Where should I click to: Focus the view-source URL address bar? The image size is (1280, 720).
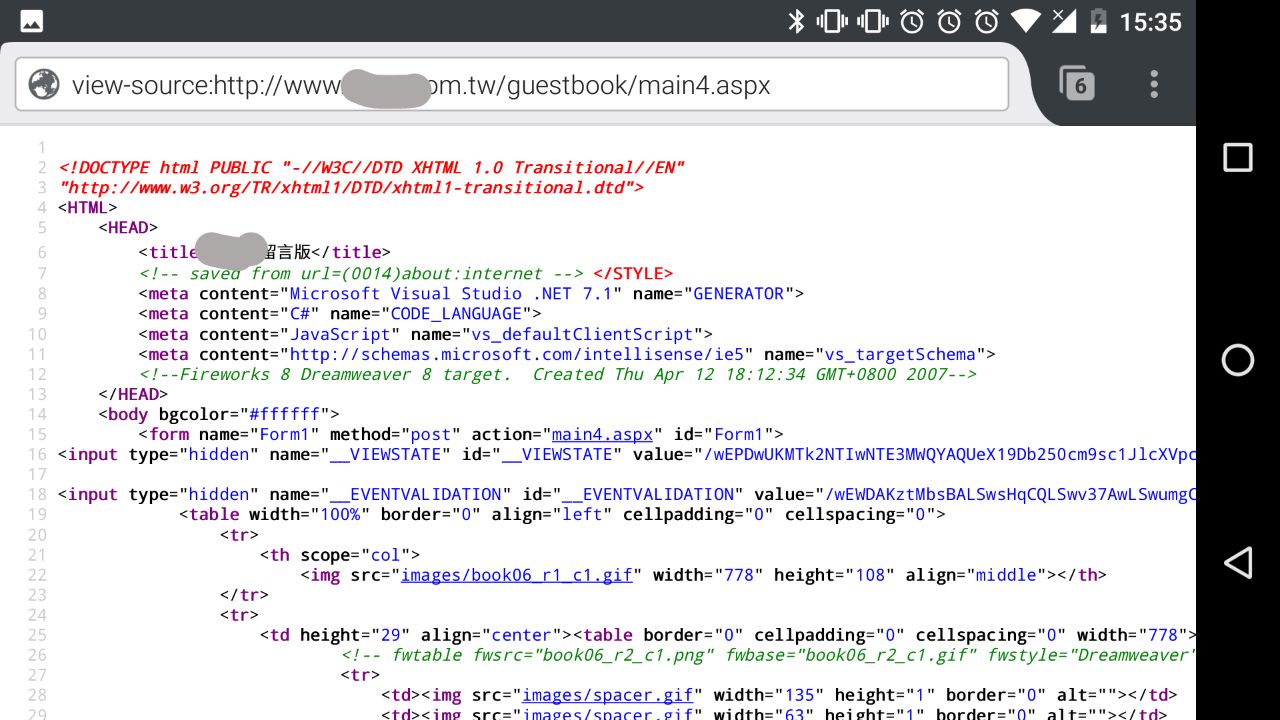(x=520, y=85)
